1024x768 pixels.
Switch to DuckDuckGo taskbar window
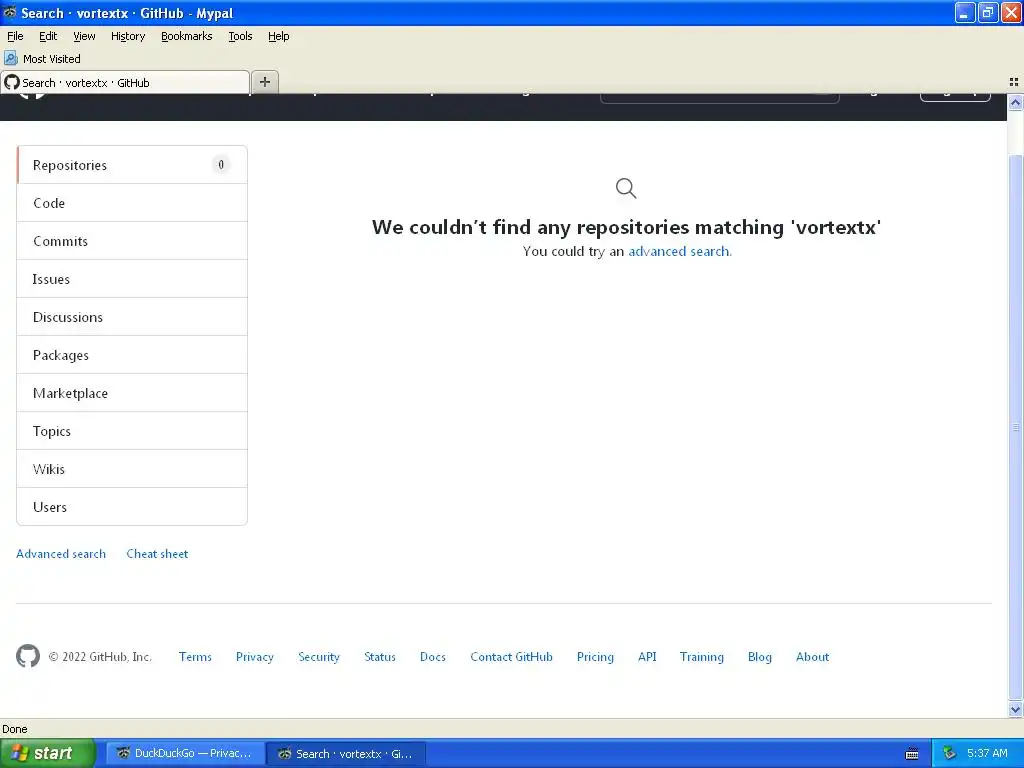click(185, 754)
